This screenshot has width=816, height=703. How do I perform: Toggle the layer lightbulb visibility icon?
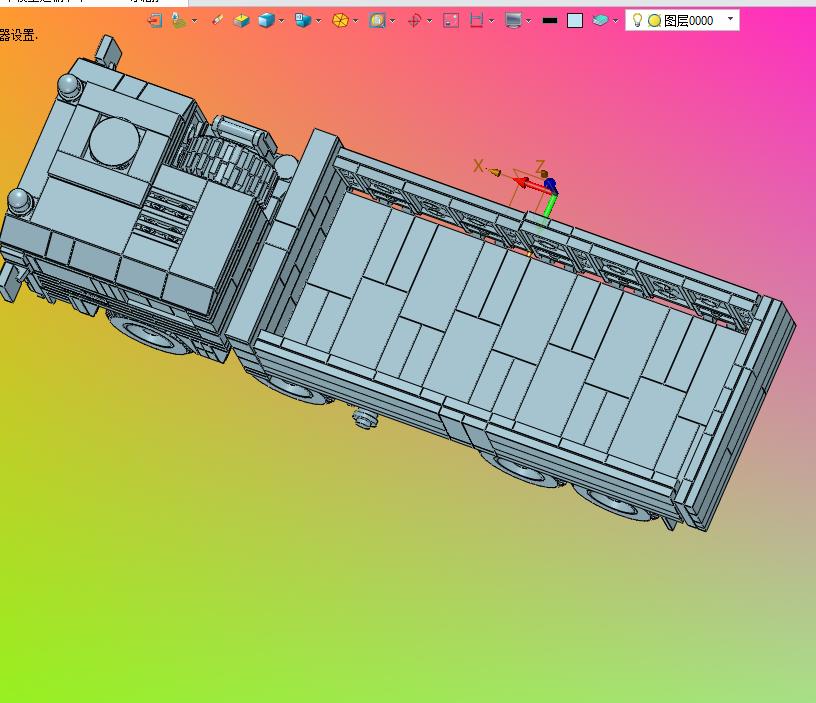pos(637,20)
